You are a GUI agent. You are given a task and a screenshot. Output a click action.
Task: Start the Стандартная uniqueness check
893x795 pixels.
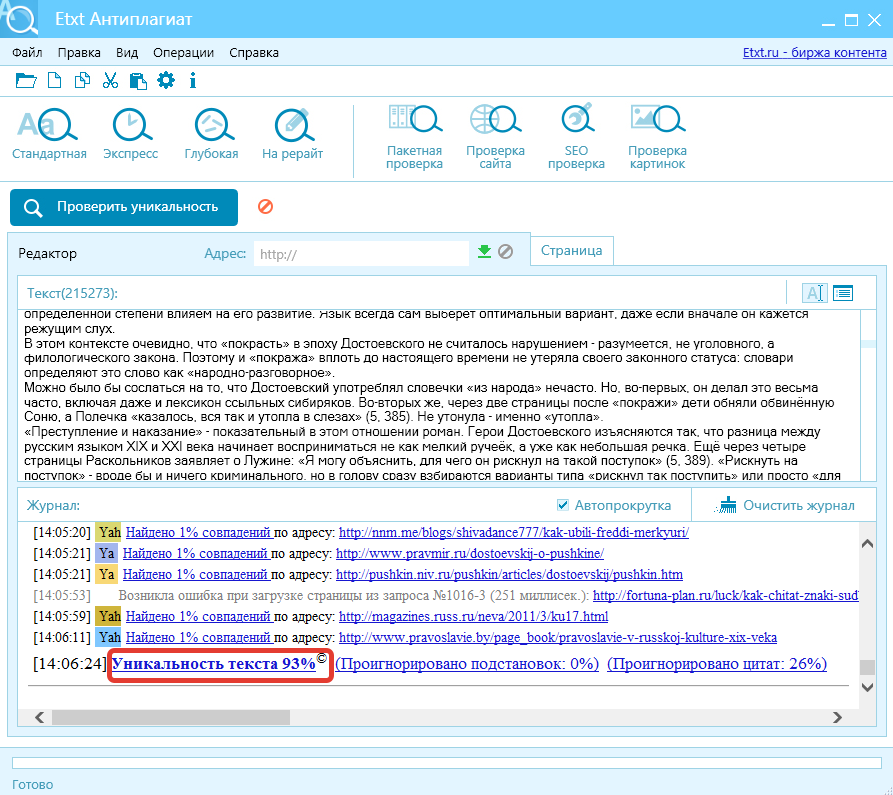(x=49, y=134)
